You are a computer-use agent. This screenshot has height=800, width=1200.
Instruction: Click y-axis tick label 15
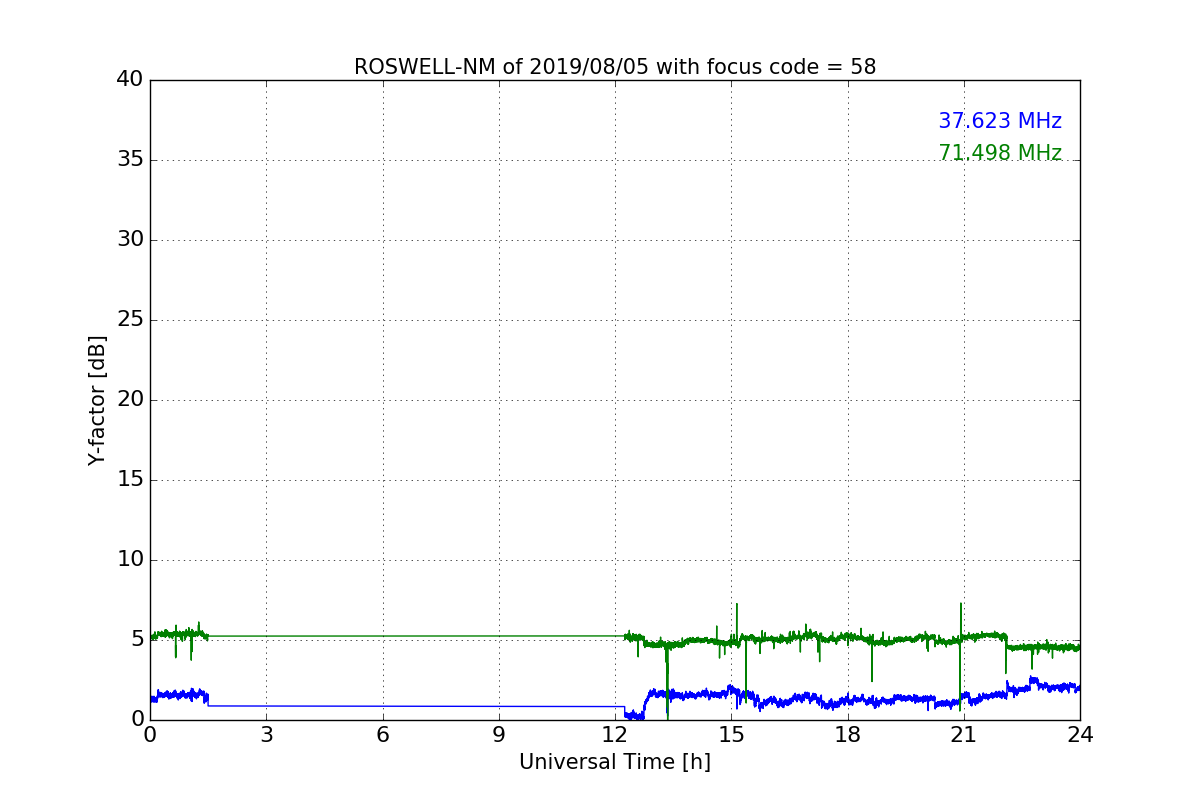(129, 480)
